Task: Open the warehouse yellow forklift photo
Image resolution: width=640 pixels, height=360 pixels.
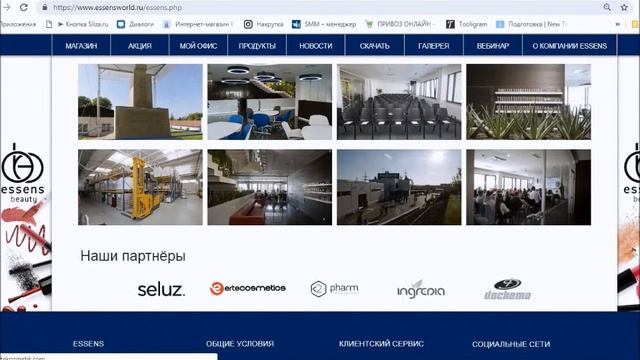Action: point(140,187)
